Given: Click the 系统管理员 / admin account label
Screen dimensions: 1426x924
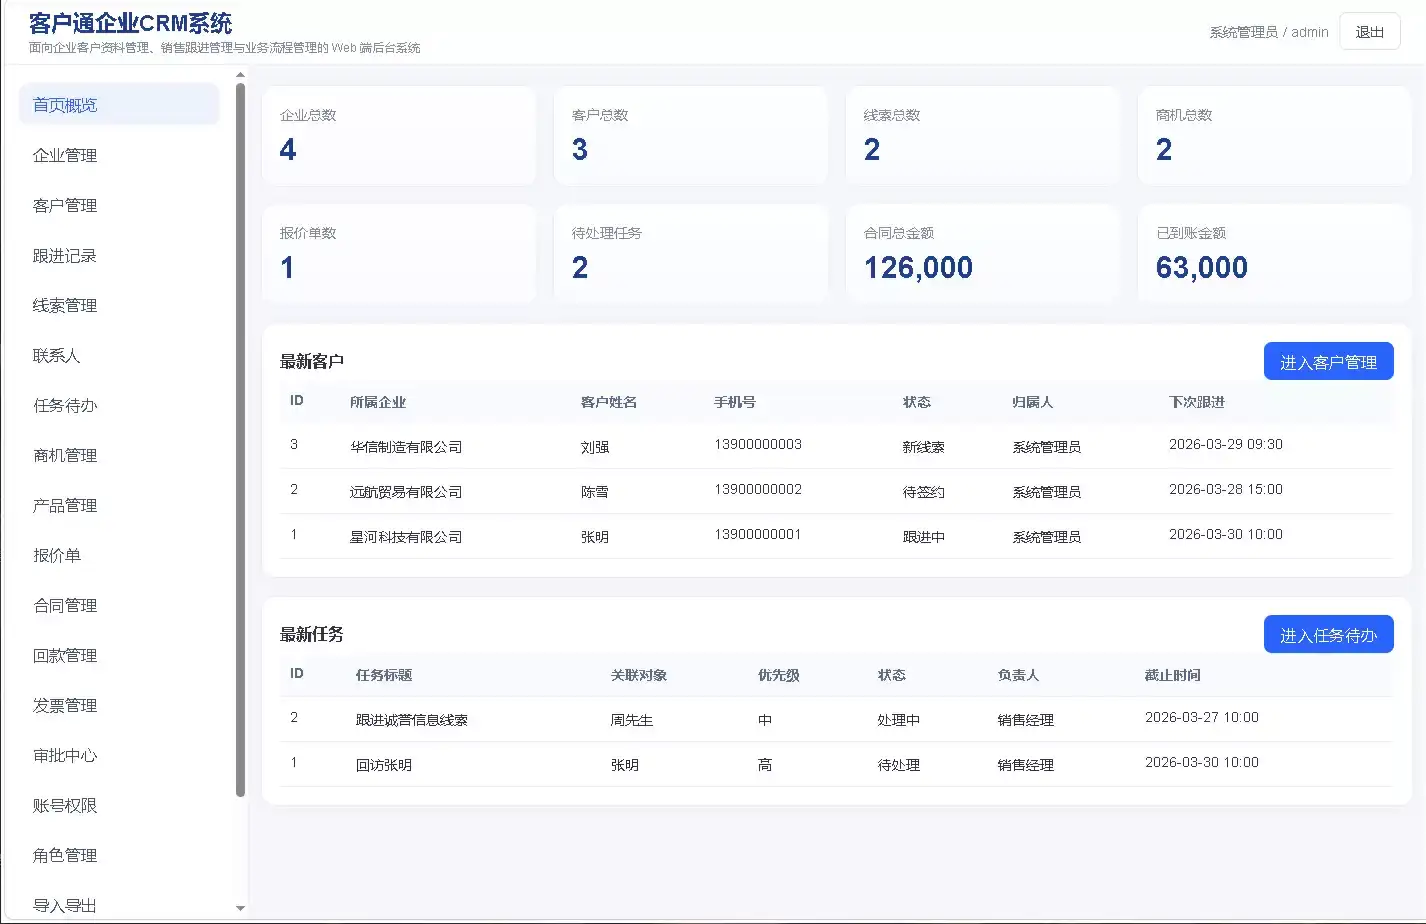Looking at the screenshot, I should 1268,31.
